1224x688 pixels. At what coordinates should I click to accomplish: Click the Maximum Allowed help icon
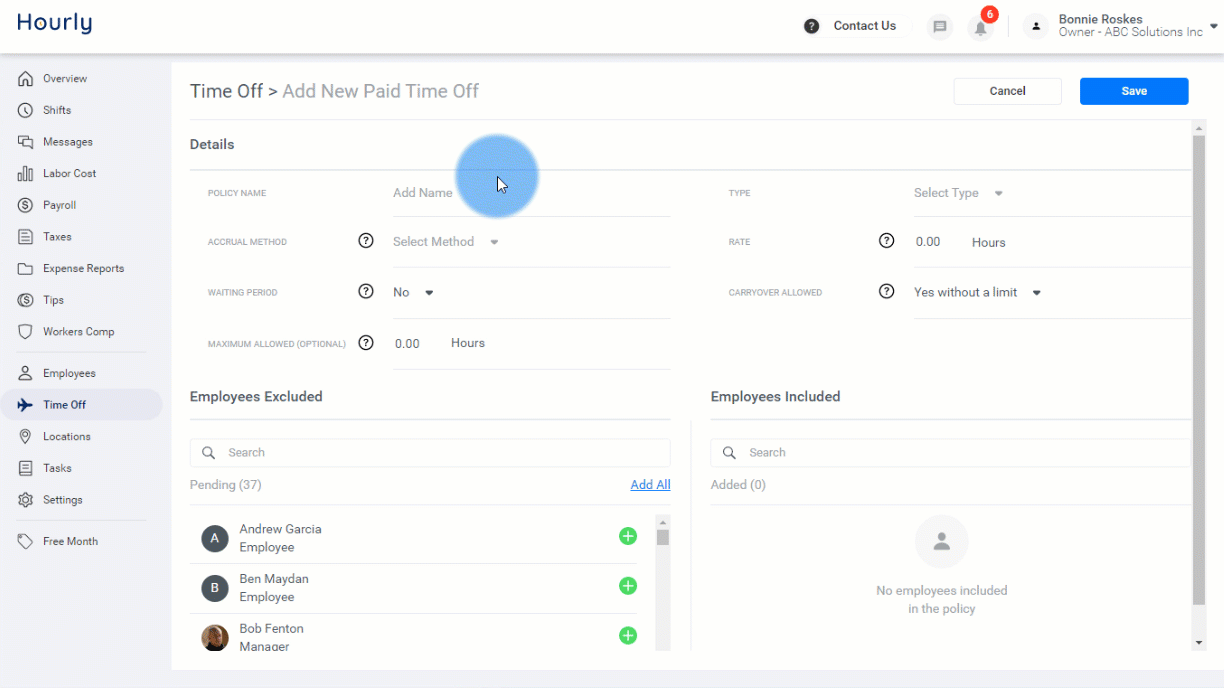coord(366,343)
